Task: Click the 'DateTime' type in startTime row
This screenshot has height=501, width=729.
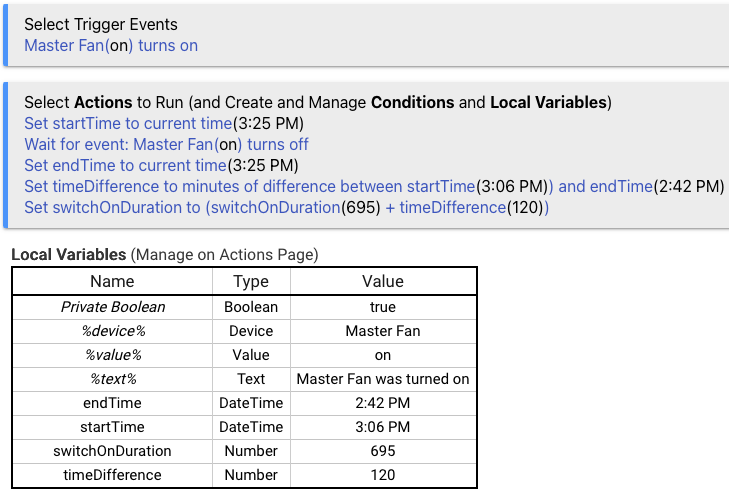Action: 251,427
